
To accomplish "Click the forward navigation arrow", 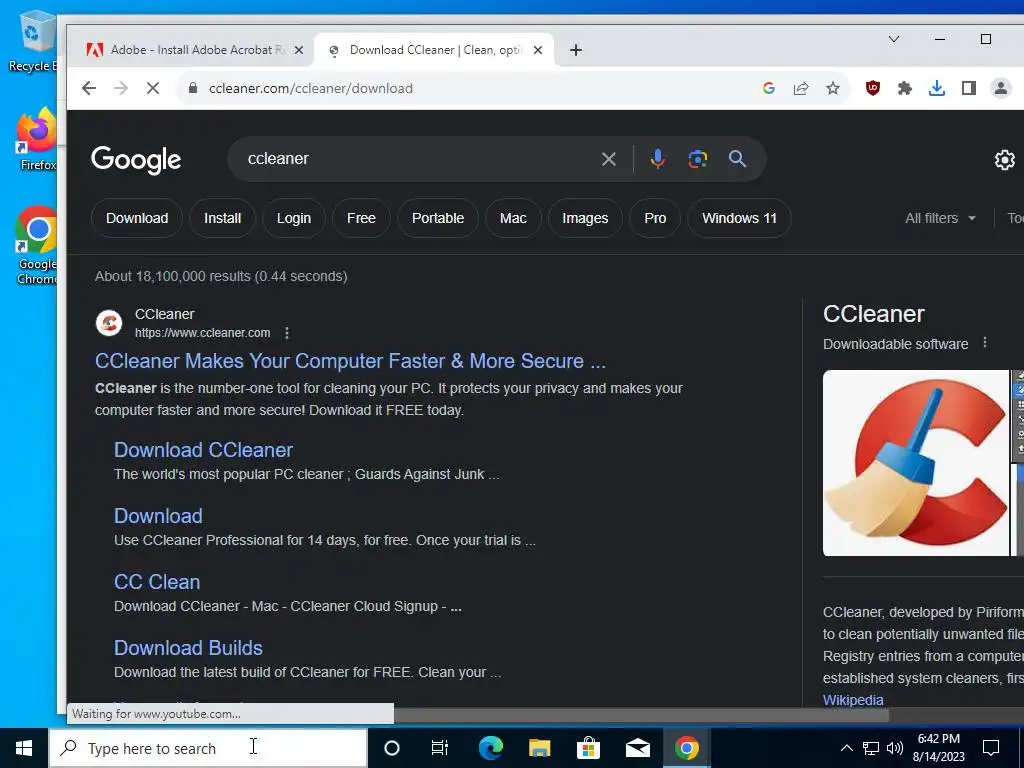I will [121, 88].
